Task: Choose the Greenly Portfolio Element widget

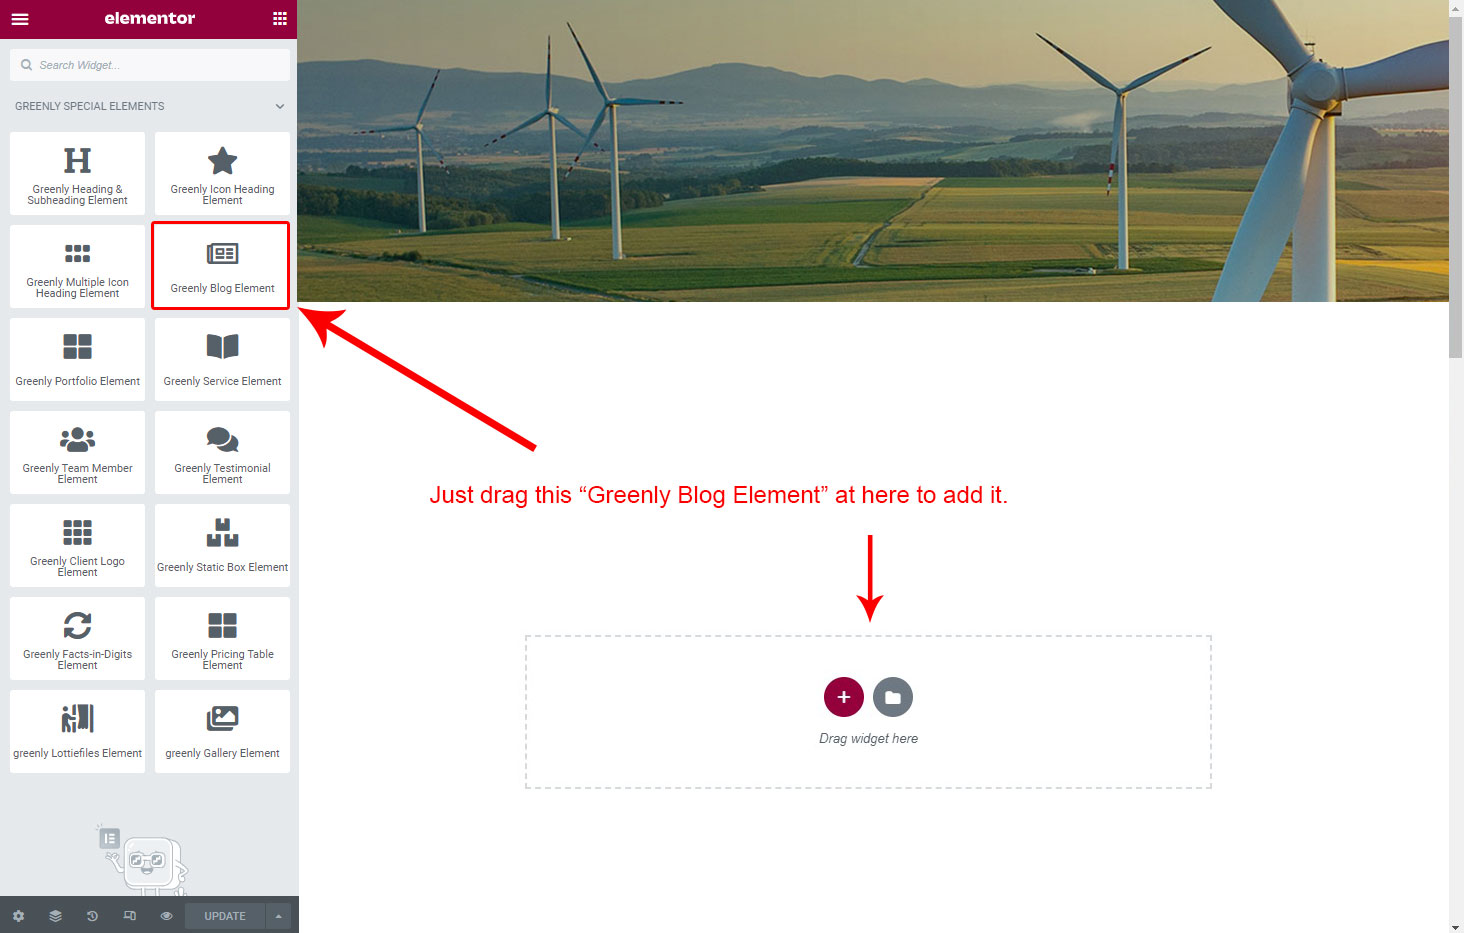Action: click(x=77, y=359)
